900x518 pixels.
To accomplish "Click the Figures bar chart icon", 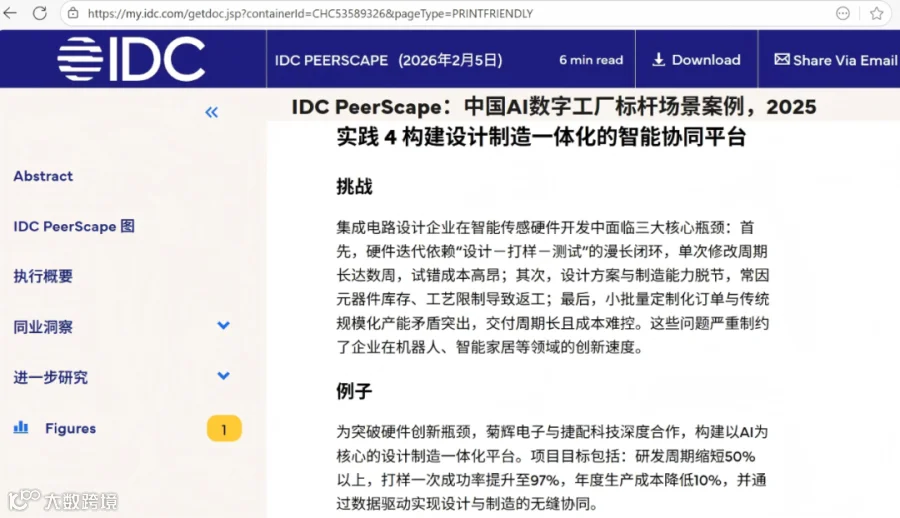I will (21, 427).
